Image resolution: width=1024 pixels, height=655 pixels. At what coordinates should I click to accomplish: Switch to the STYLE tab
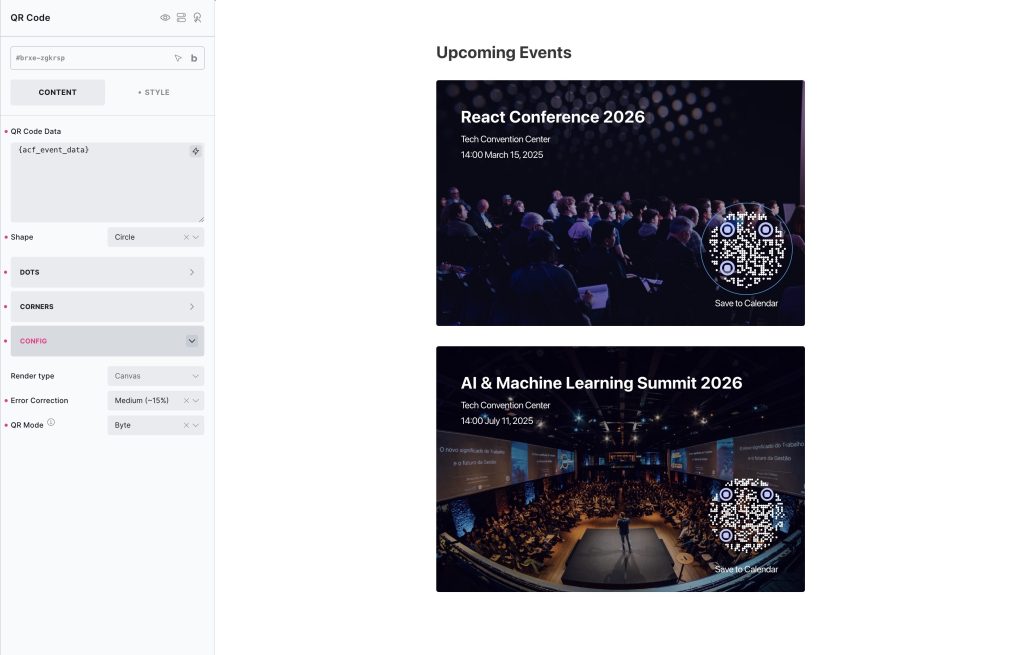coord(154,92)
